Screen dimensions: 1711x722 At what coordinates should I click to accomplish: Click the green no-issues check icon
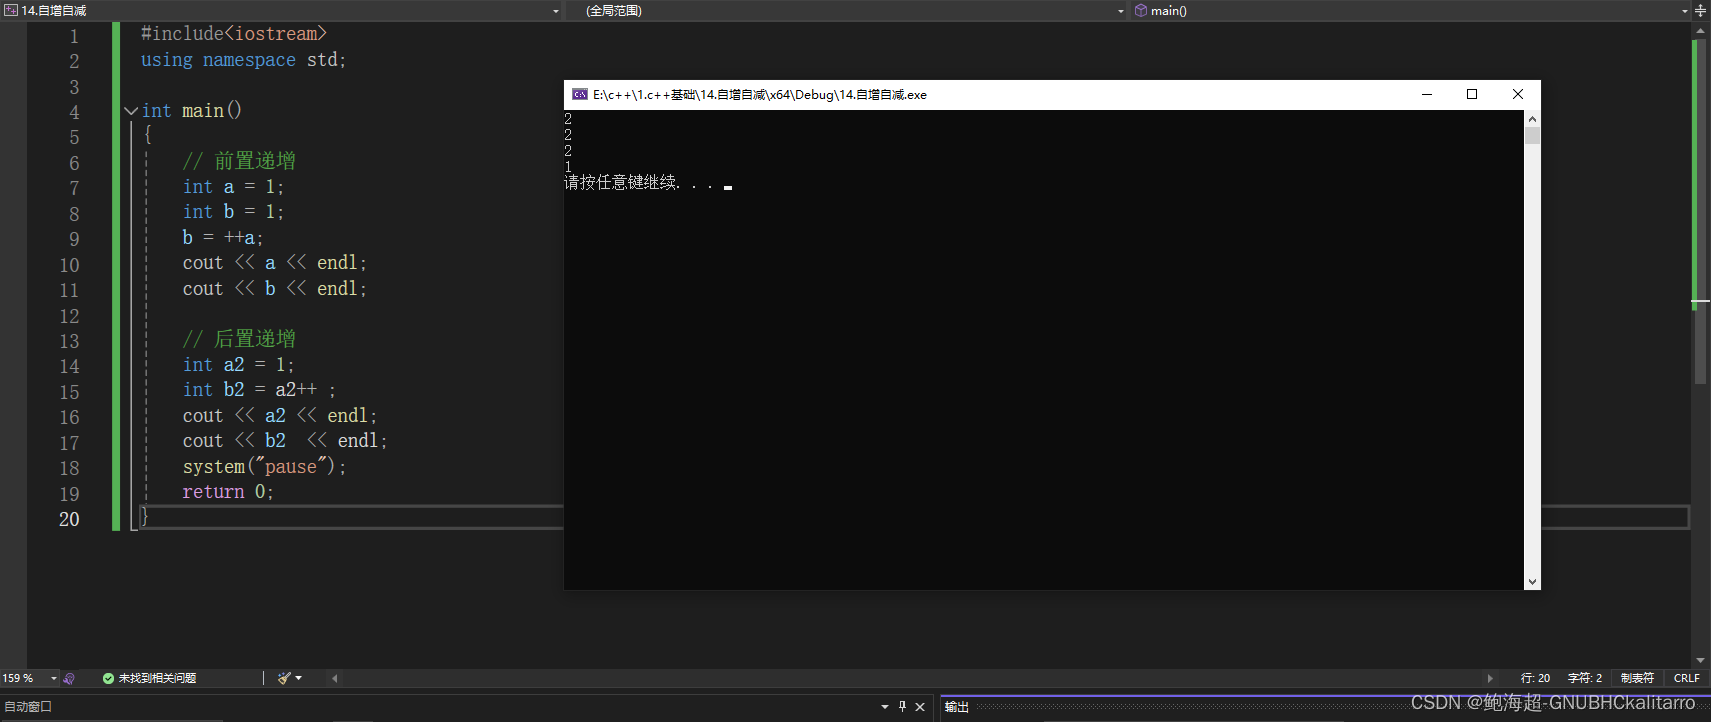(x=108, y=678)
